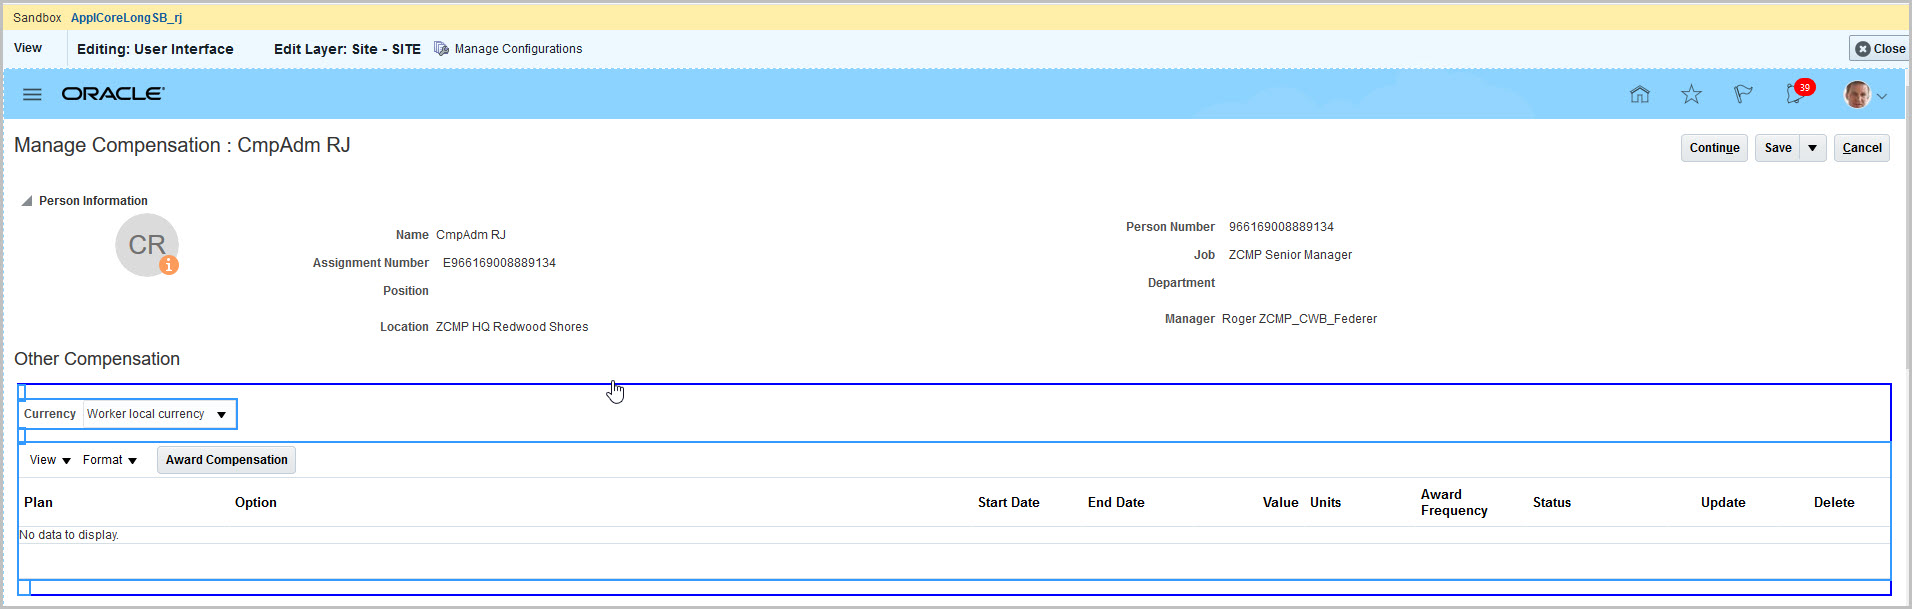Go to the Home icon

1640,94
